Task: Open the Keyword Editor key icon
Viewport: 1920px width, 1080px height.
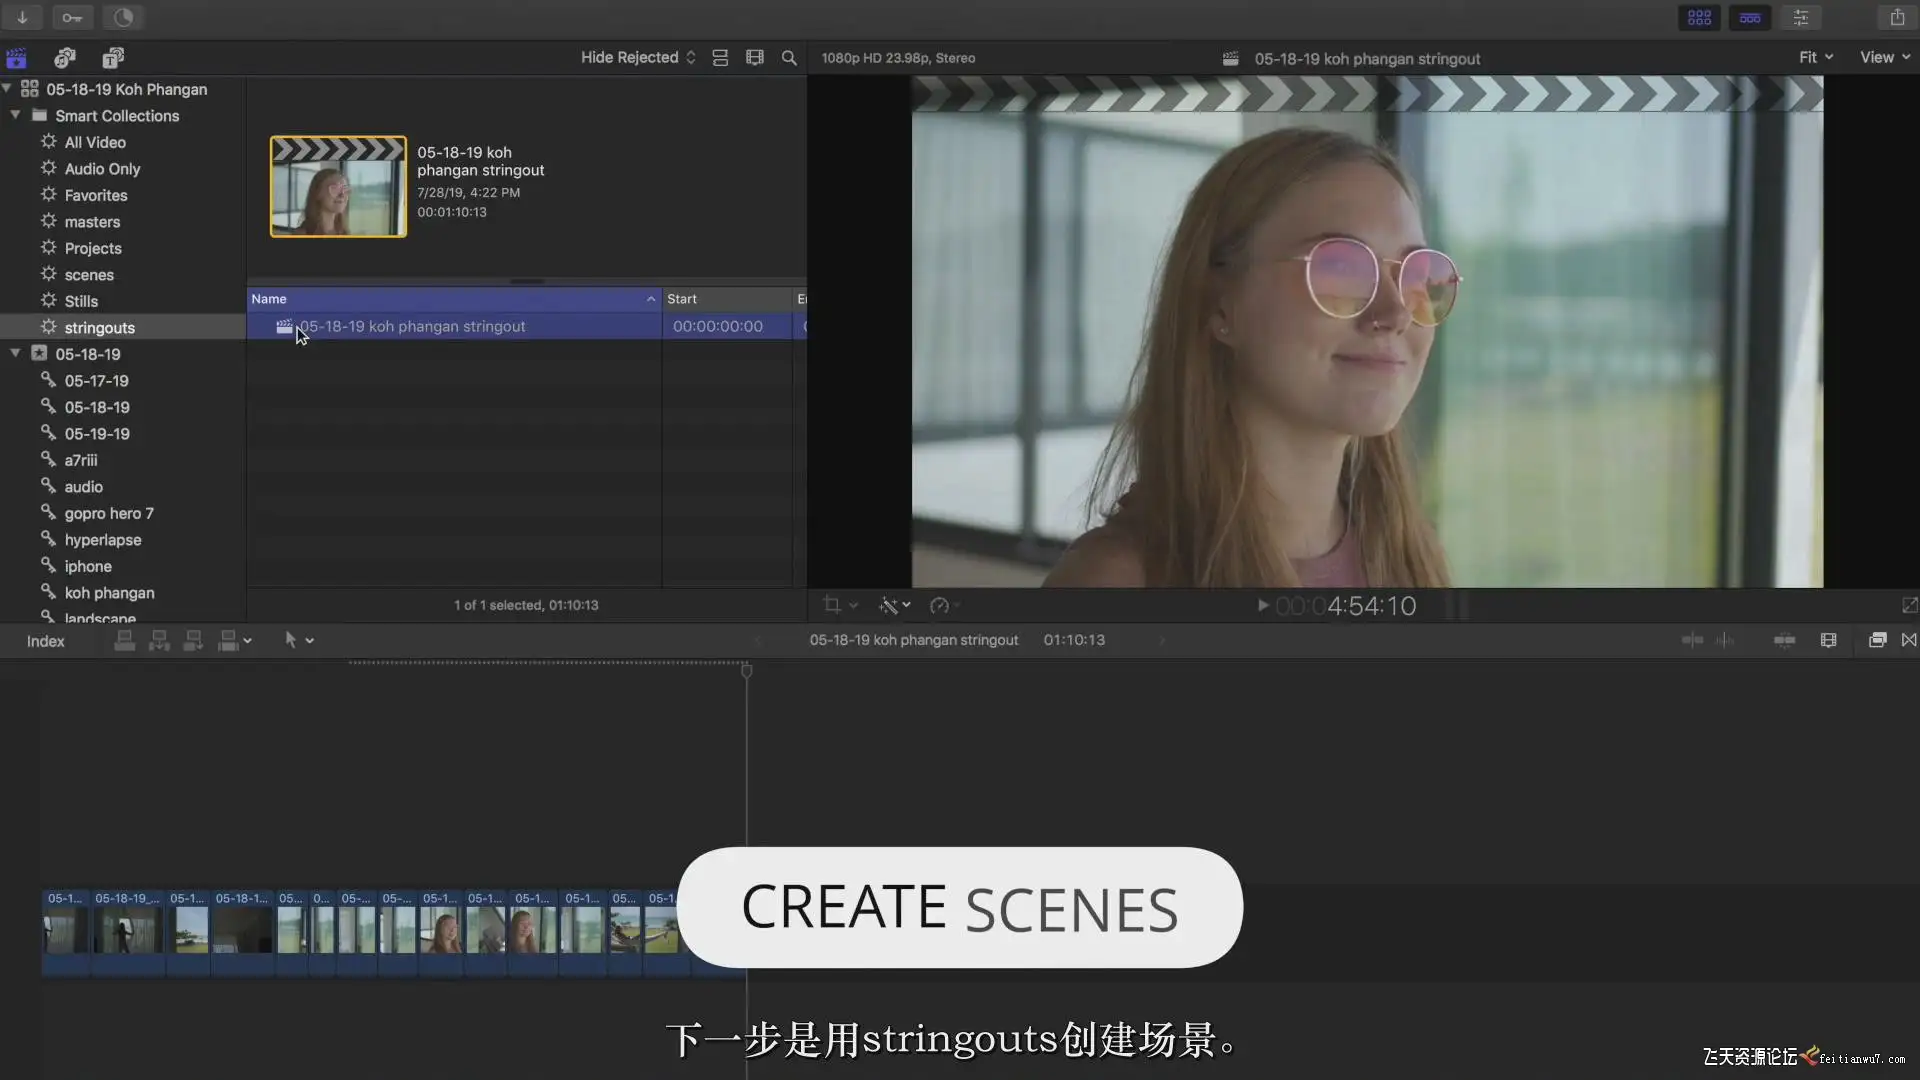Action: coord(72,17)
